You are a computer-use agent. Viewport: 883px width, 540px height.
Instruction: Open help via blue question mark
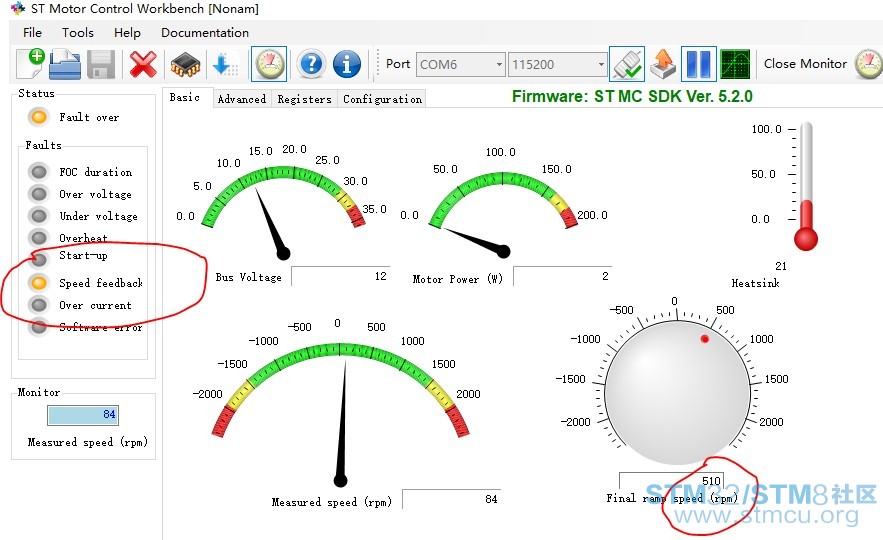(311, 64)
